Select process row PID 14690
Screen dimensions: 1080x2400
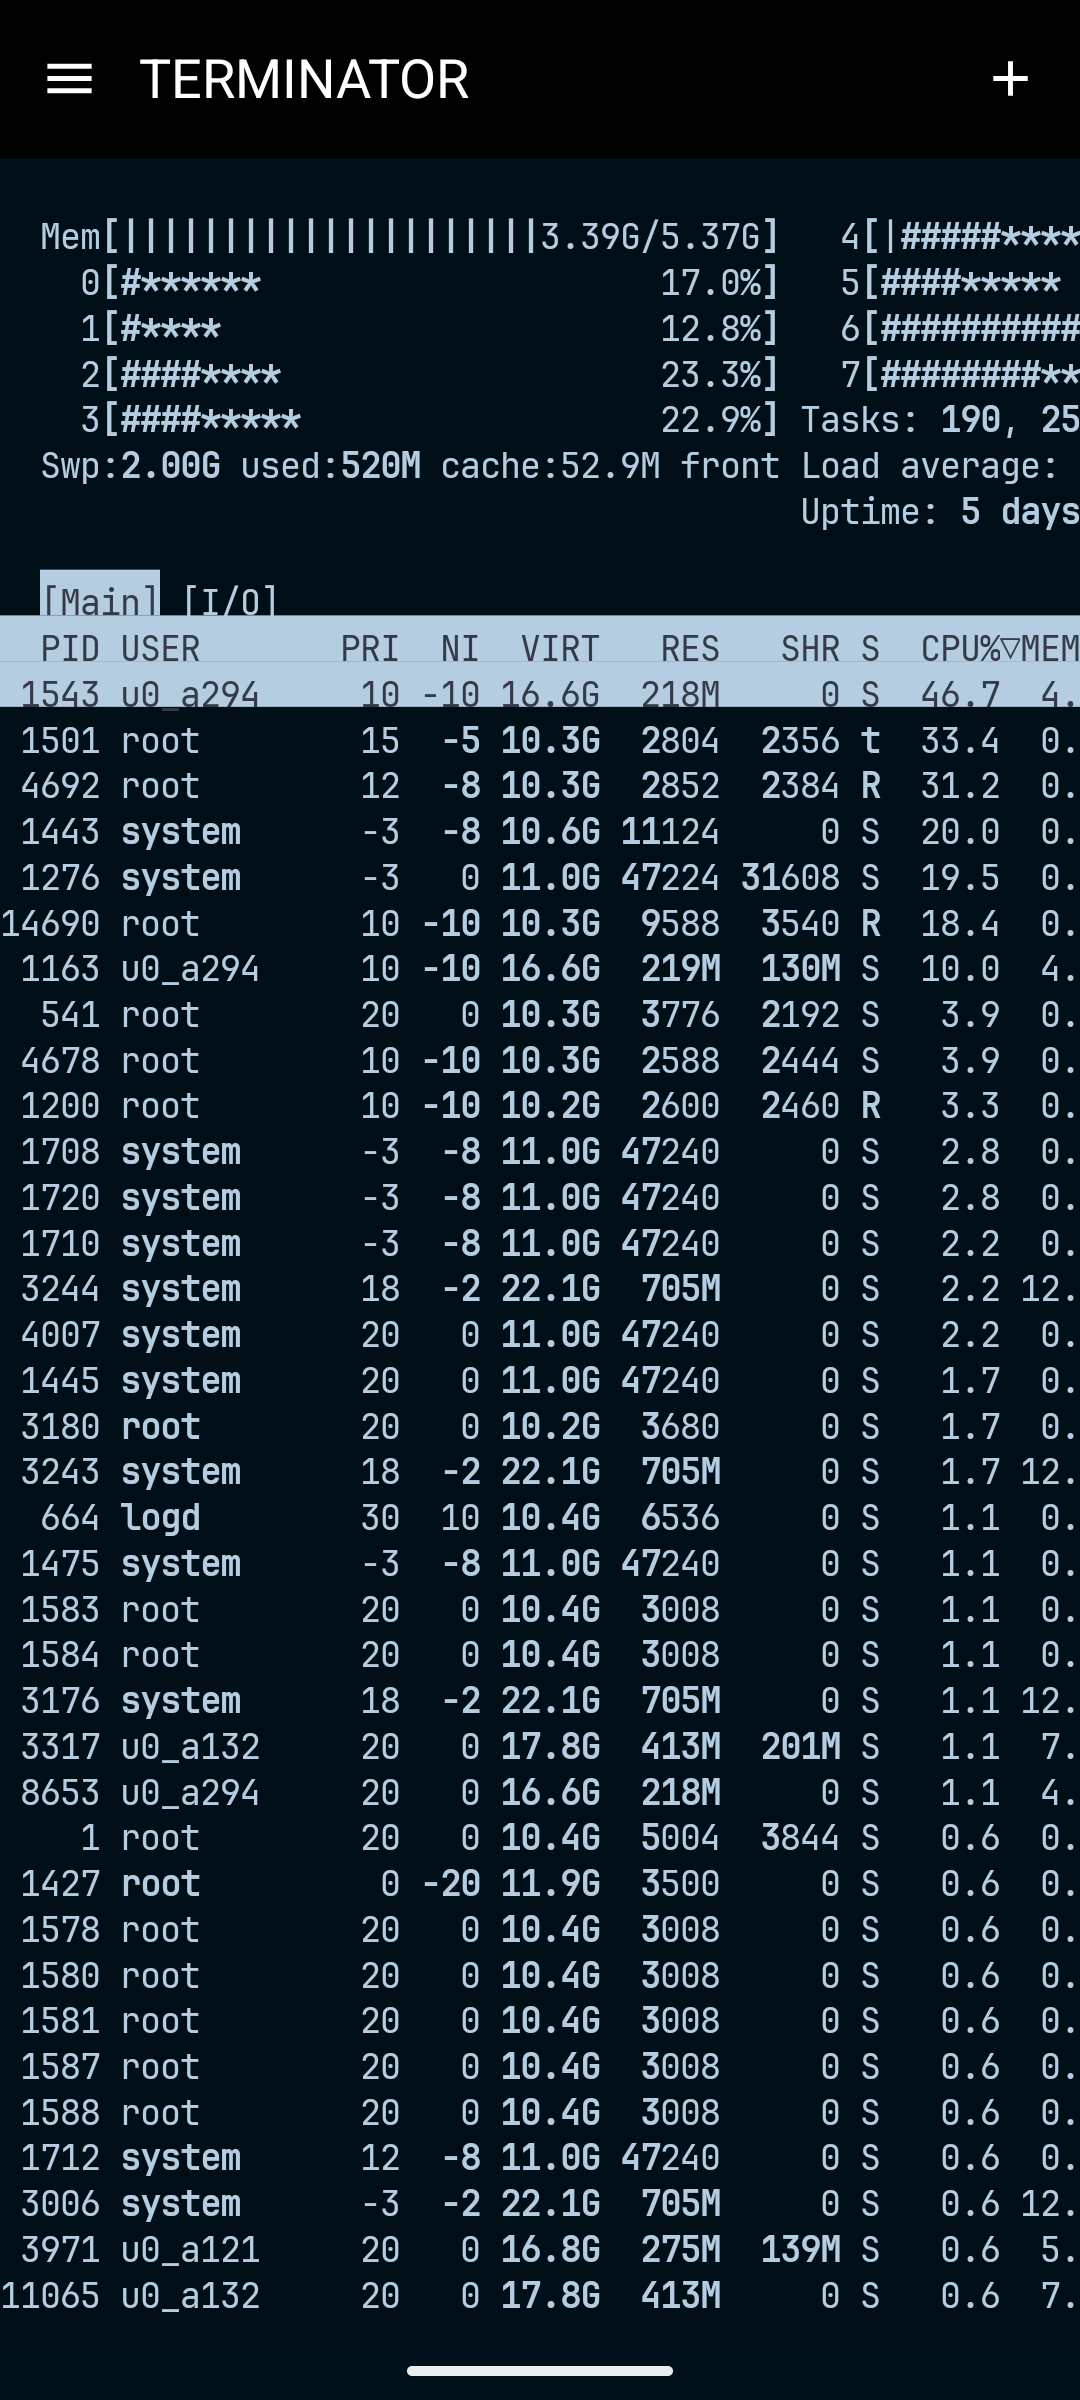click(x=540, y=924)
